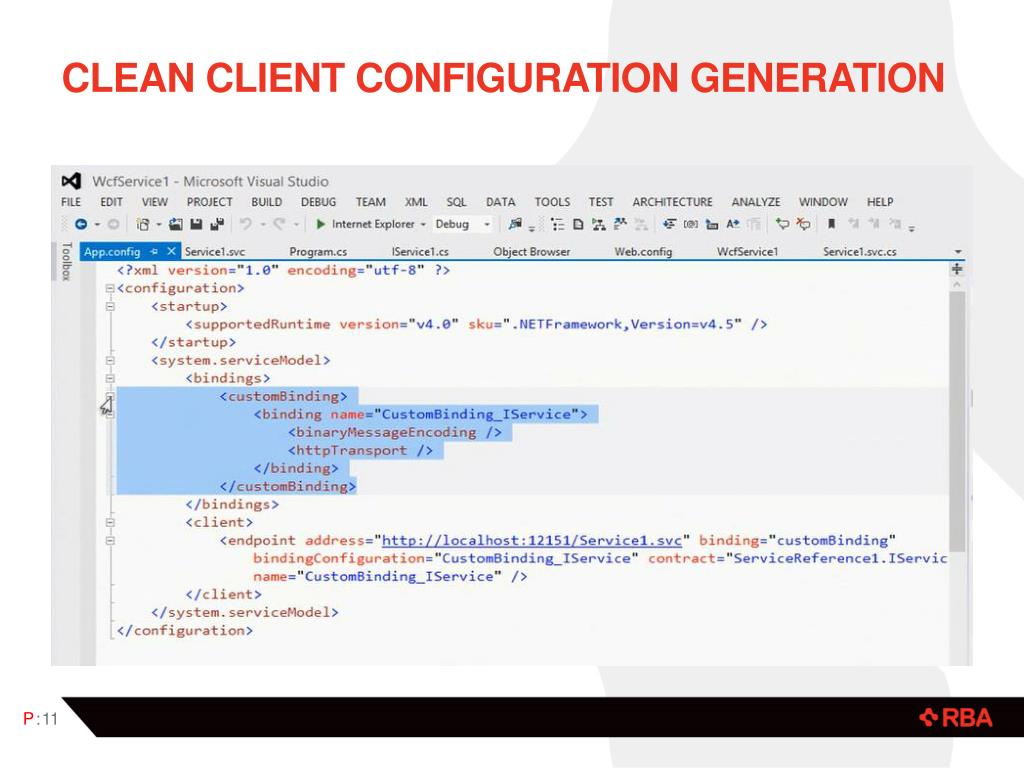The width and height of the screenshot is (1024, 768).
Task: Close the App.config tab
Action: (x=171, y=251)
